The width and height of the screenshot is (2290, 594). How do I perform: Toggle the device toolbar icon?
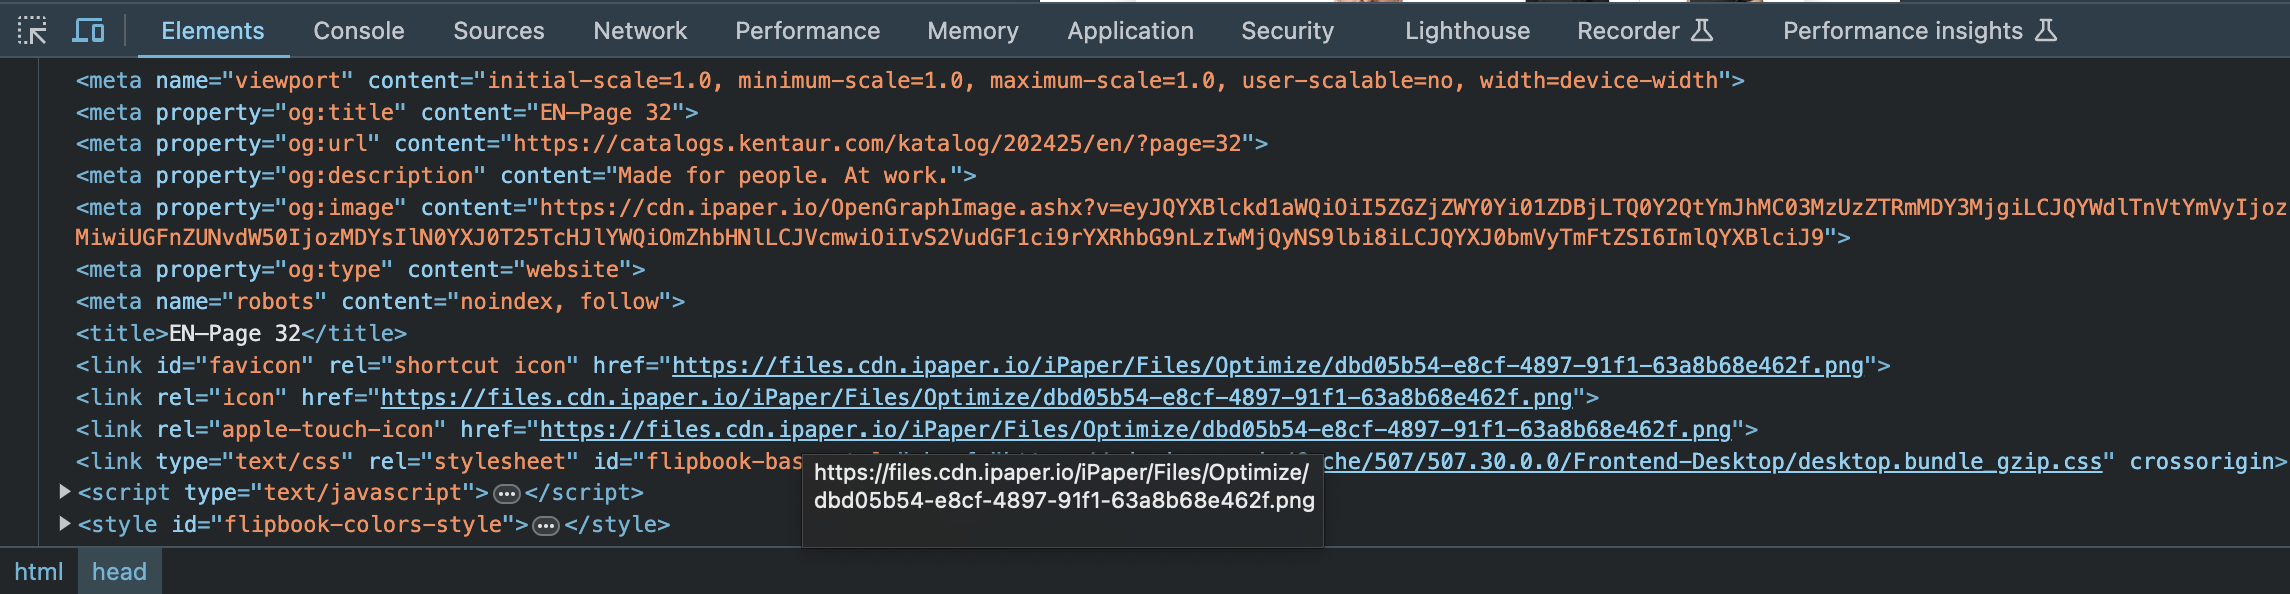pyautogui.click(x=88, y=31)
